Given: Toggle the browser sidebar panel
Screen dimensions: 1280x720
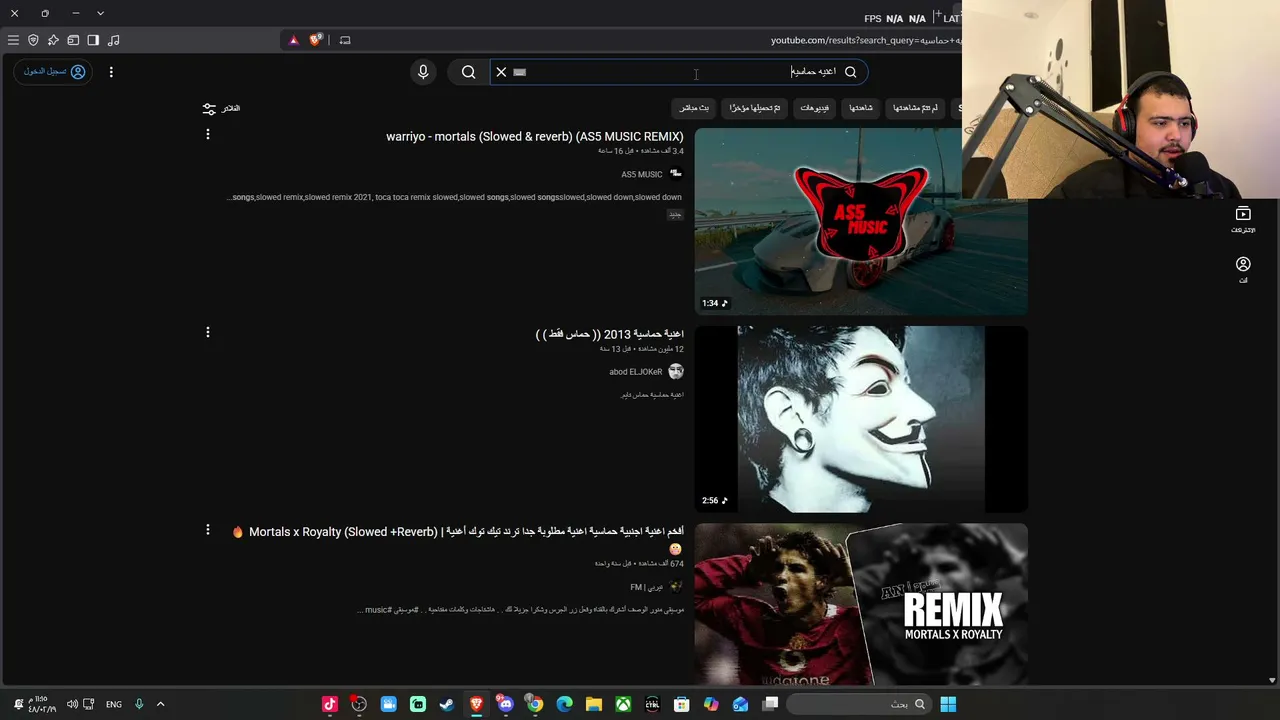Looking at the screenshot, I should 93,40.
